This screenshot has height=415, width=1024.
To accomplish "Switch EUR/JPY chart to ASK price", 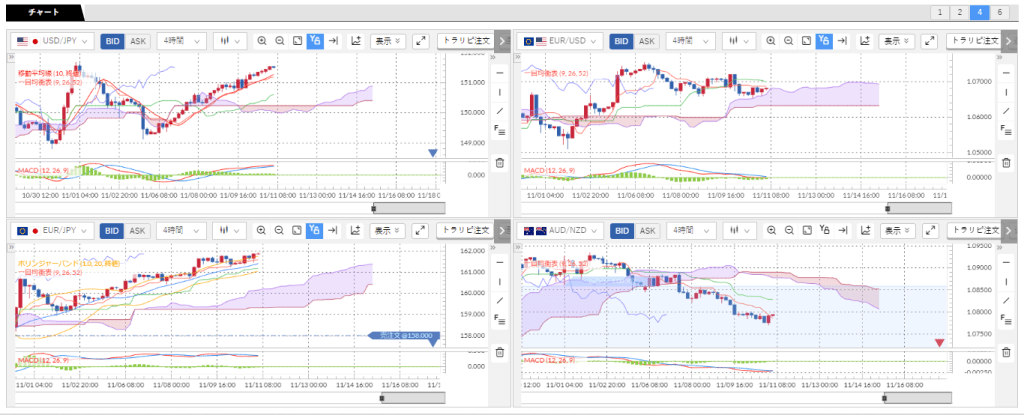I will pyautogui.click(x=138, y=231).
